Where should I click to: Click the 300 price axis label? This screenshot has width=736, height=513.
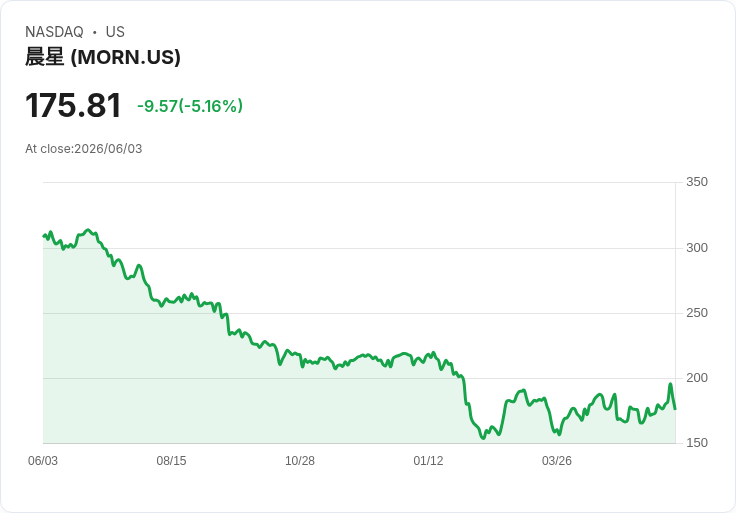(697, 248)
